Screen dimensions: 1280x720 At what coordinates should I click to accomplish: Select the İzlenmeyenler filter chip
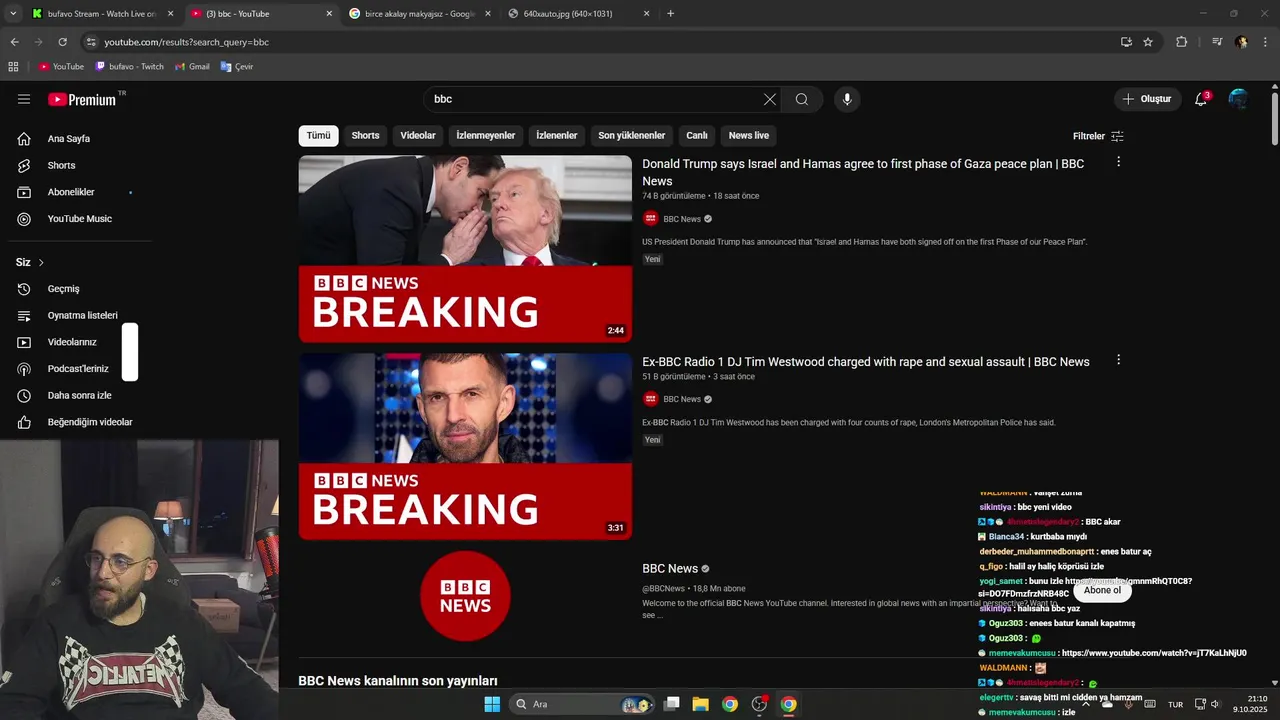point(486,136)
